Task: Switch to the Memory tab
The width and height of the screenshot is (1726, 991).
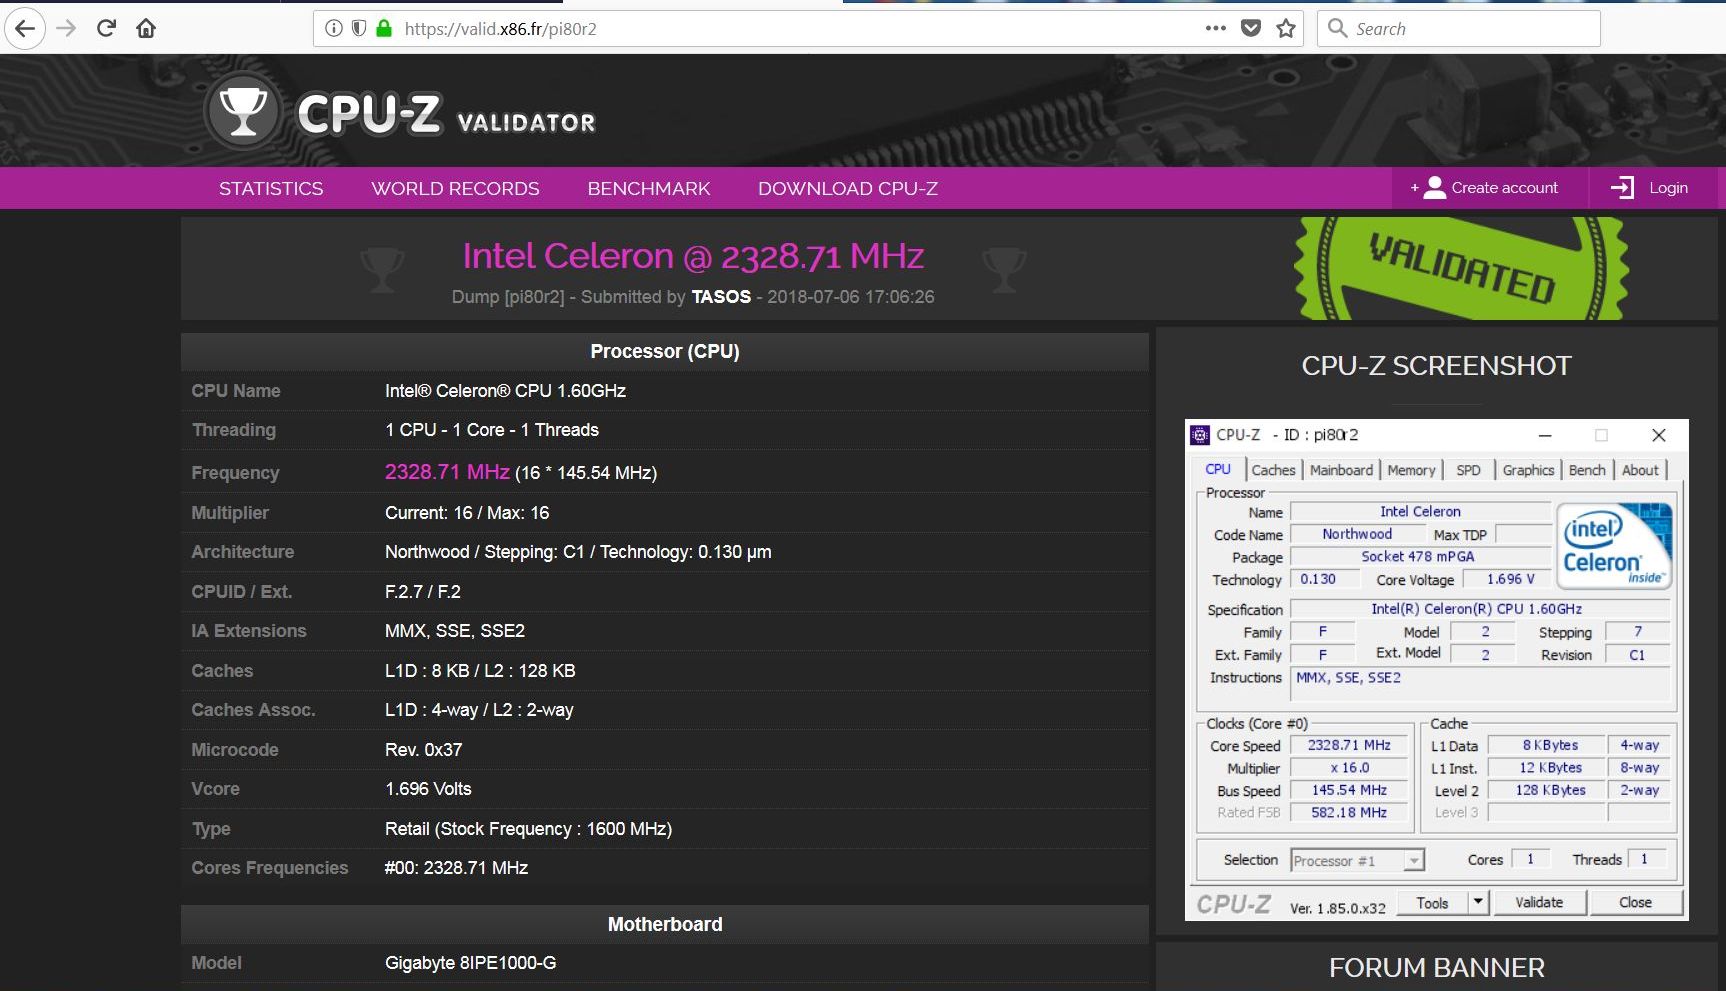Action: [1411, 470]
